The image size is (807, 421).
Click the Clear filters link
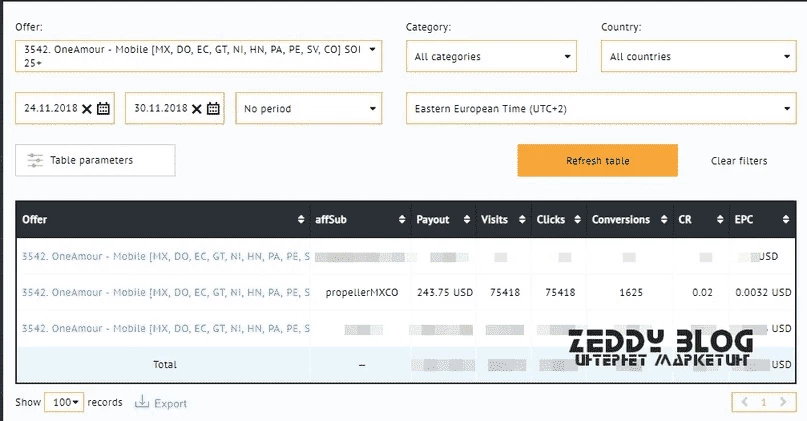point(739,161)
